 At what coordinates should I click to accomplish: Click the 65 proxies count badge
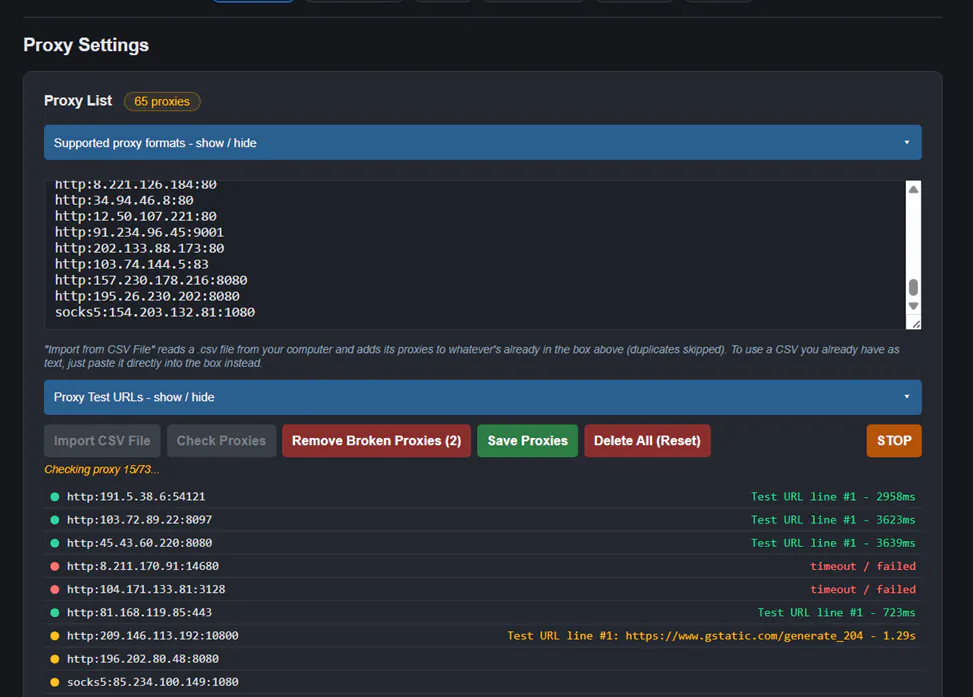pos(162,101)
